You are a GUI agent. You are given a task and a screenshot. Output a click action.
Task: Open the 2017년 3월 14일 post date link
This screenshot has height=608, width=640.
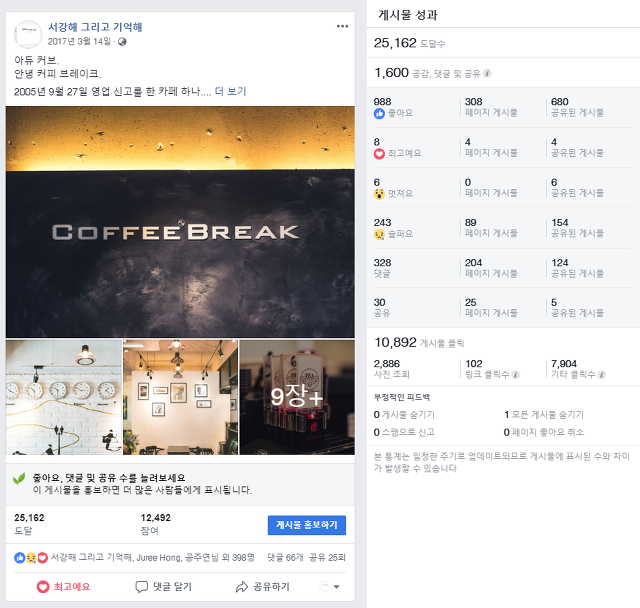(x=79, y=42)
